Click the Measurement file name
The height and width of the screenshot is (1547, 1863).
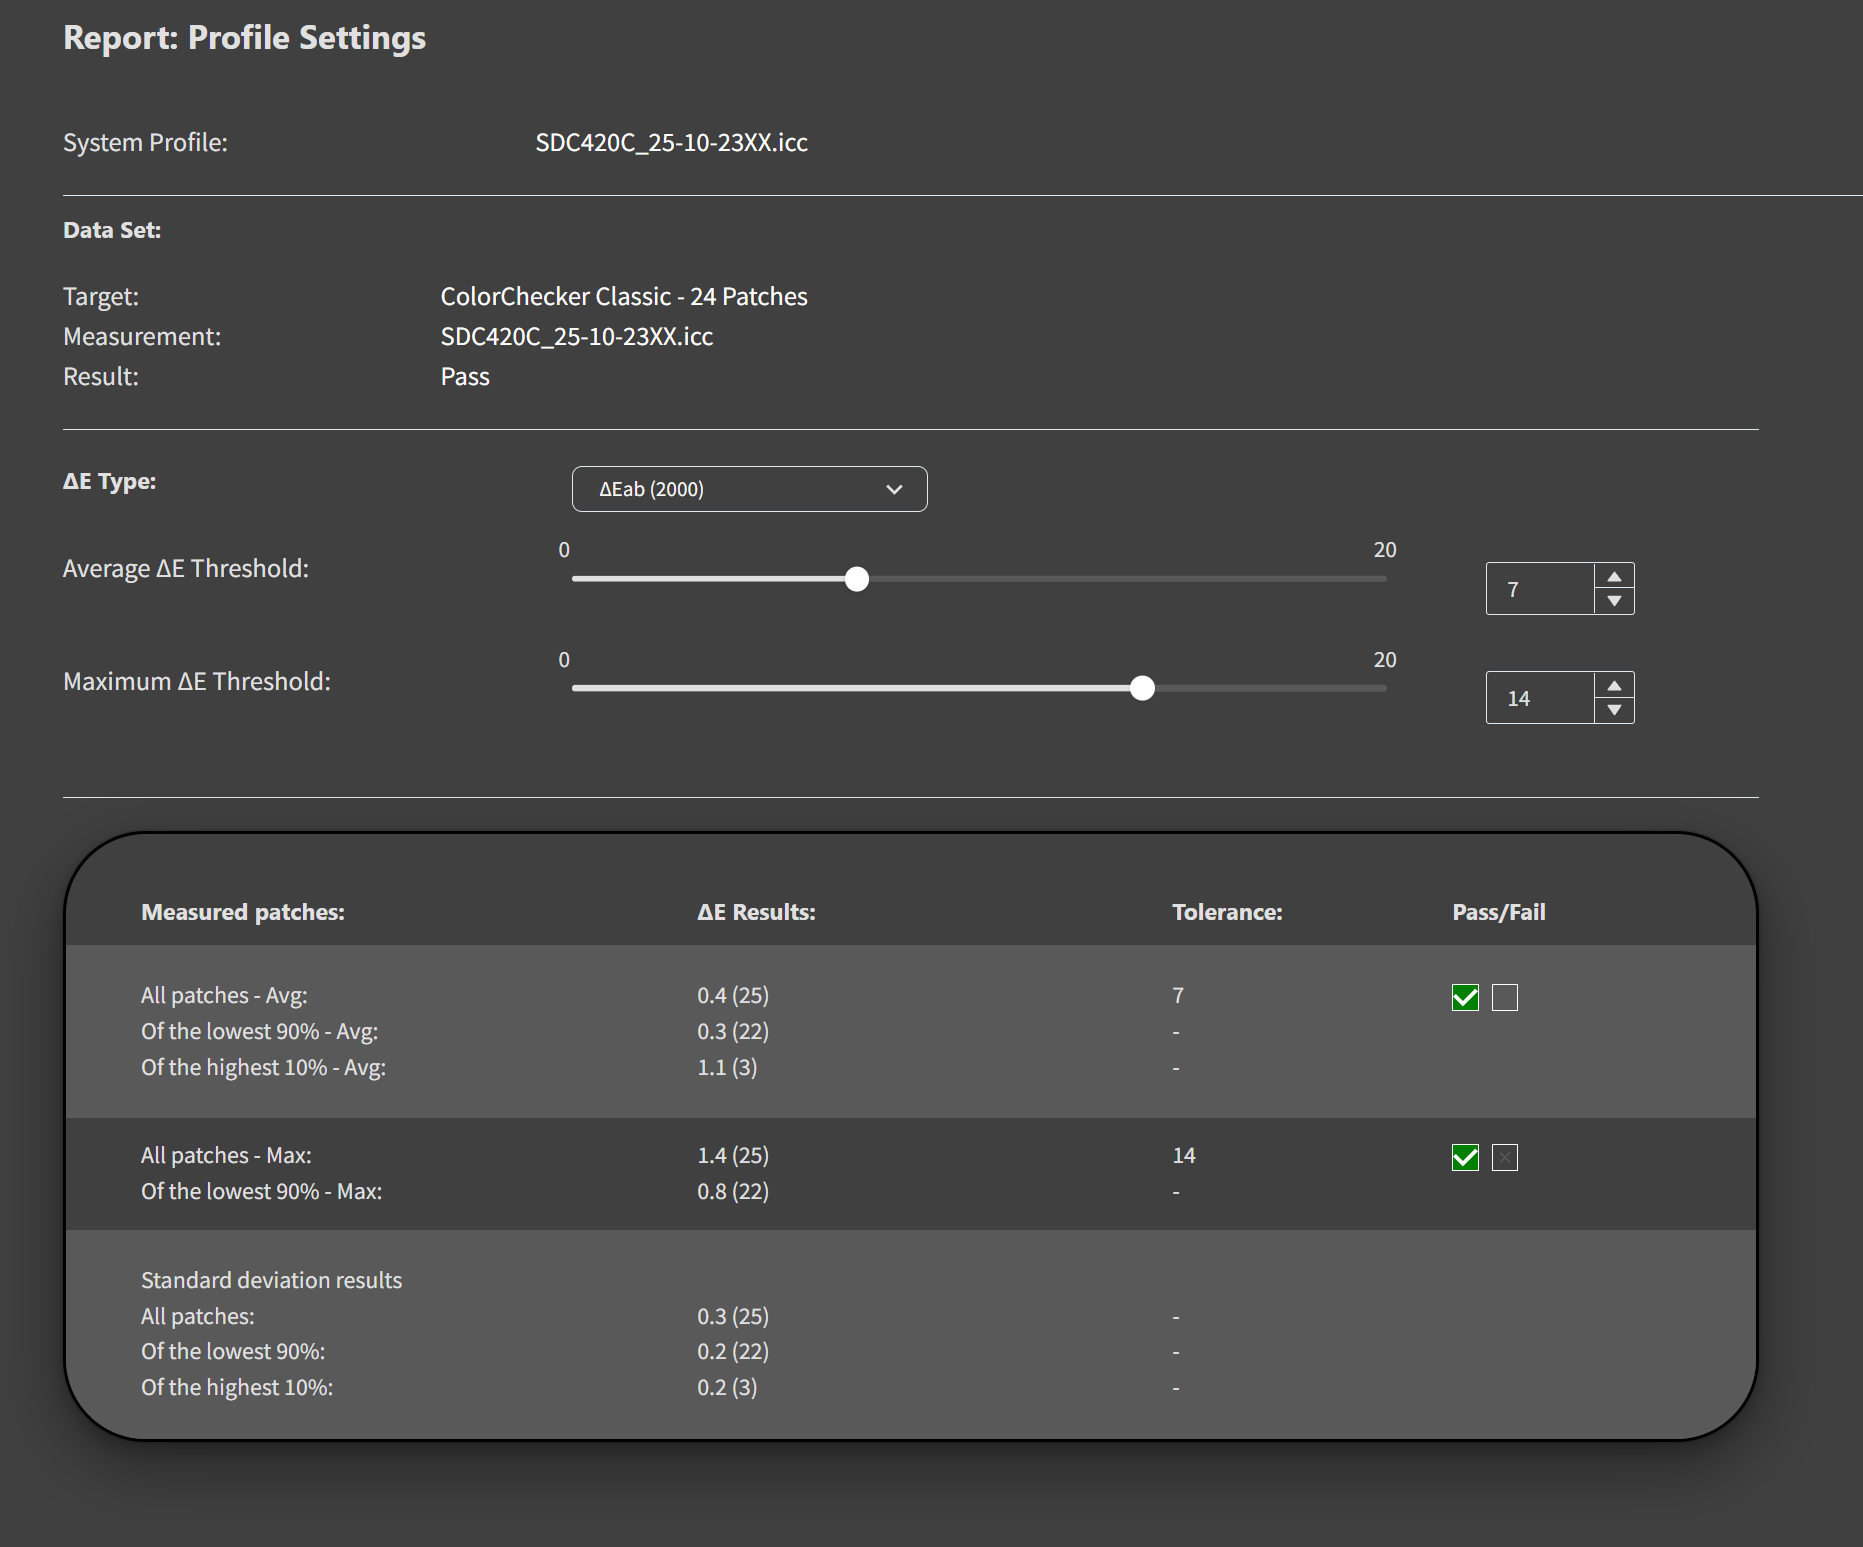click(x=577, y=337)
